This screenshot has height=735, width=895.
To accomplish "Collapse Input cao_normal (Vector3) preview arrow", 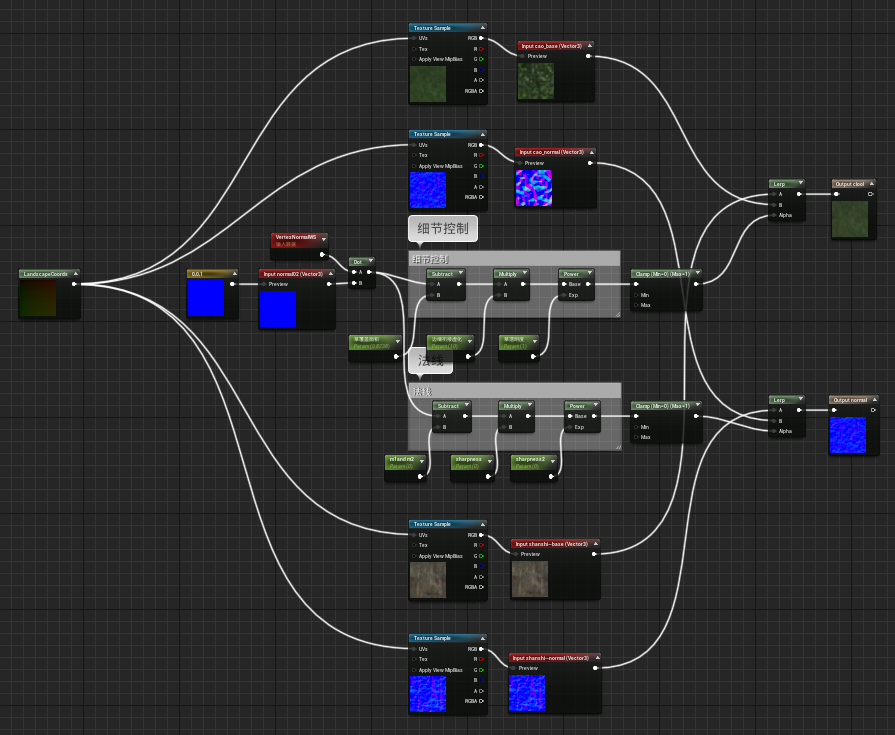I will [591, 152].
